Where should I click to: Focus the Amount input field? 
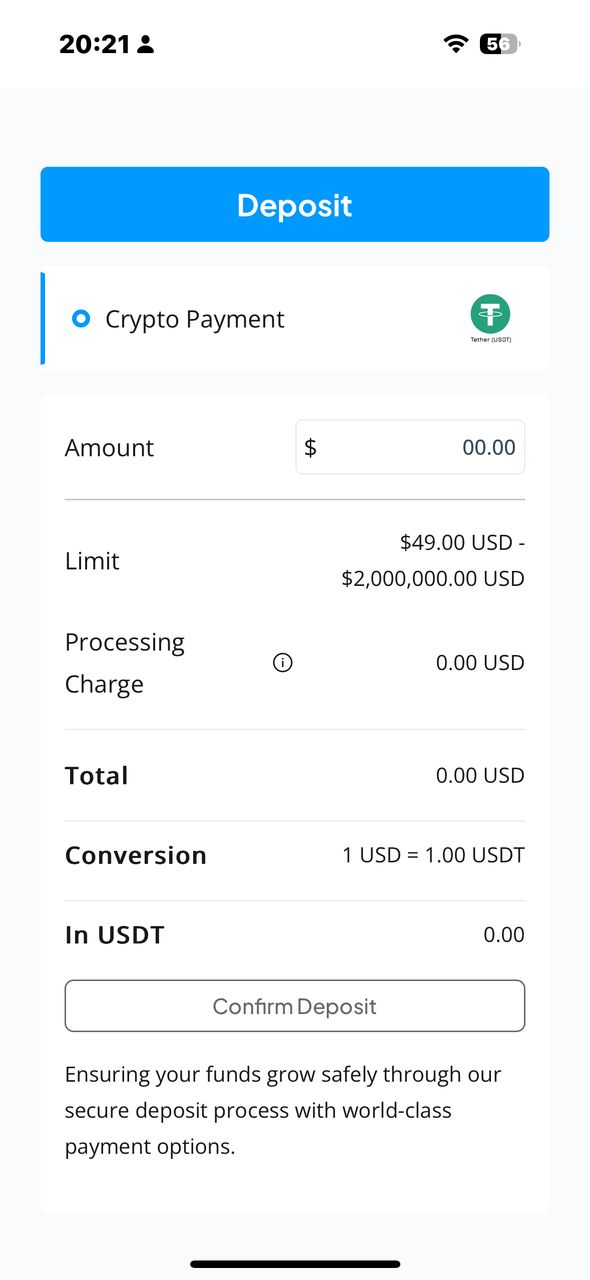click(x=410, y=447)
